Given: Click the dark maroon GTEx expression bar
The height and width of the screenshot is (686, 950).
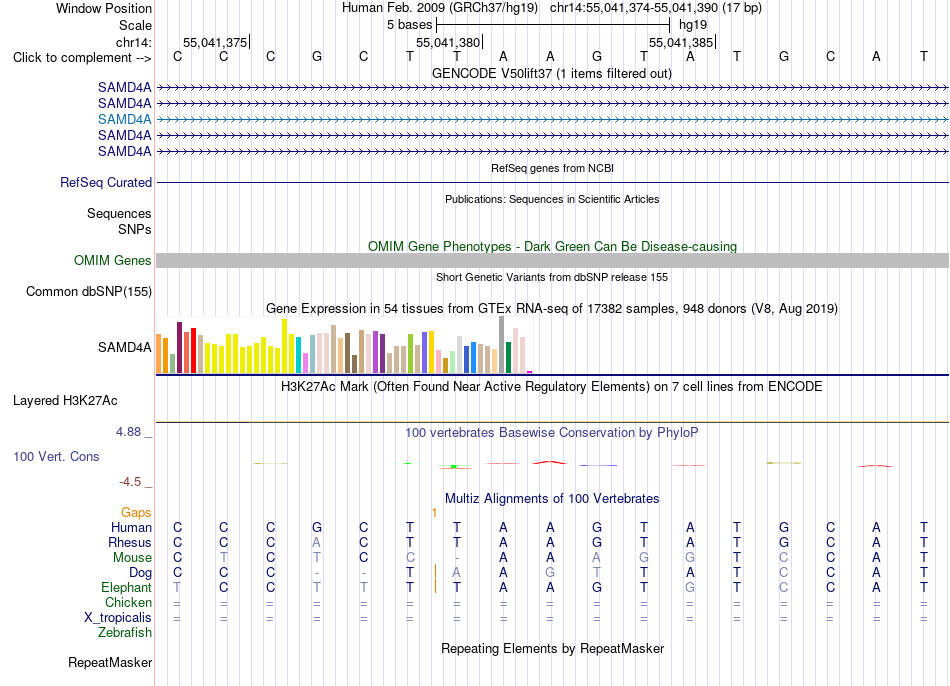Looking at the screenshot, I should point(179,348).
